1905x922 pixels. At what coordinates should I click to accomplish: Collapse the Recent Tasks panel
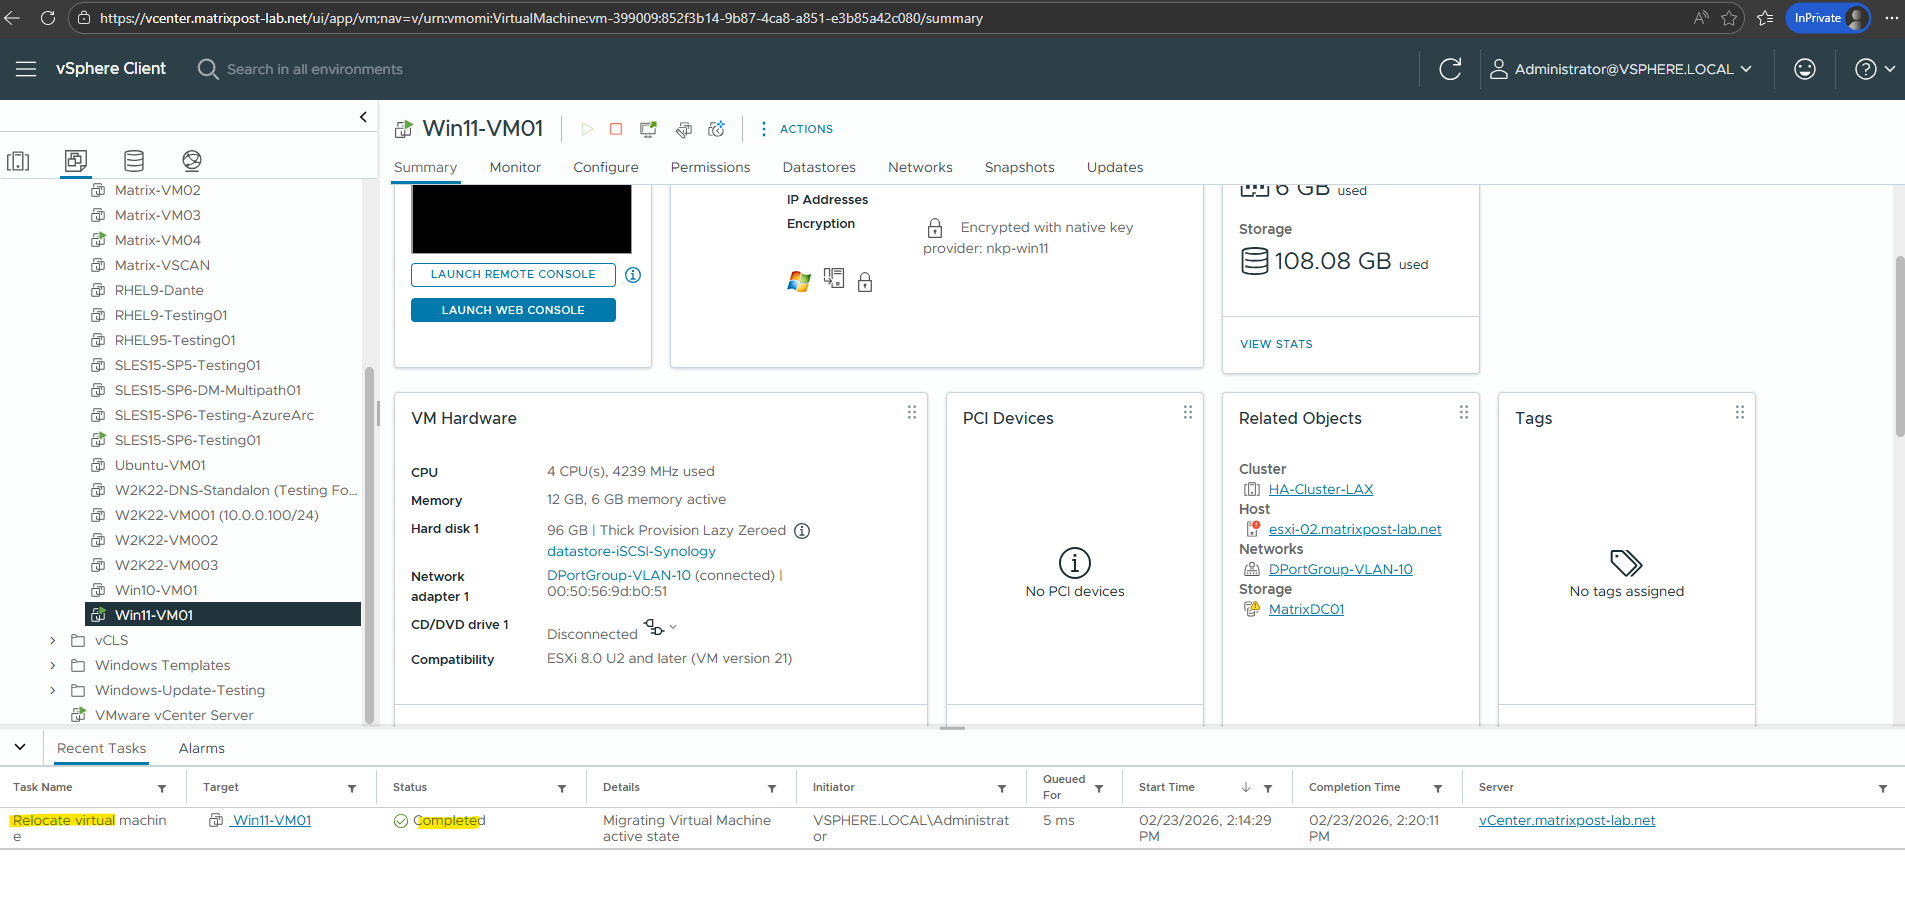tap(20, 747)
